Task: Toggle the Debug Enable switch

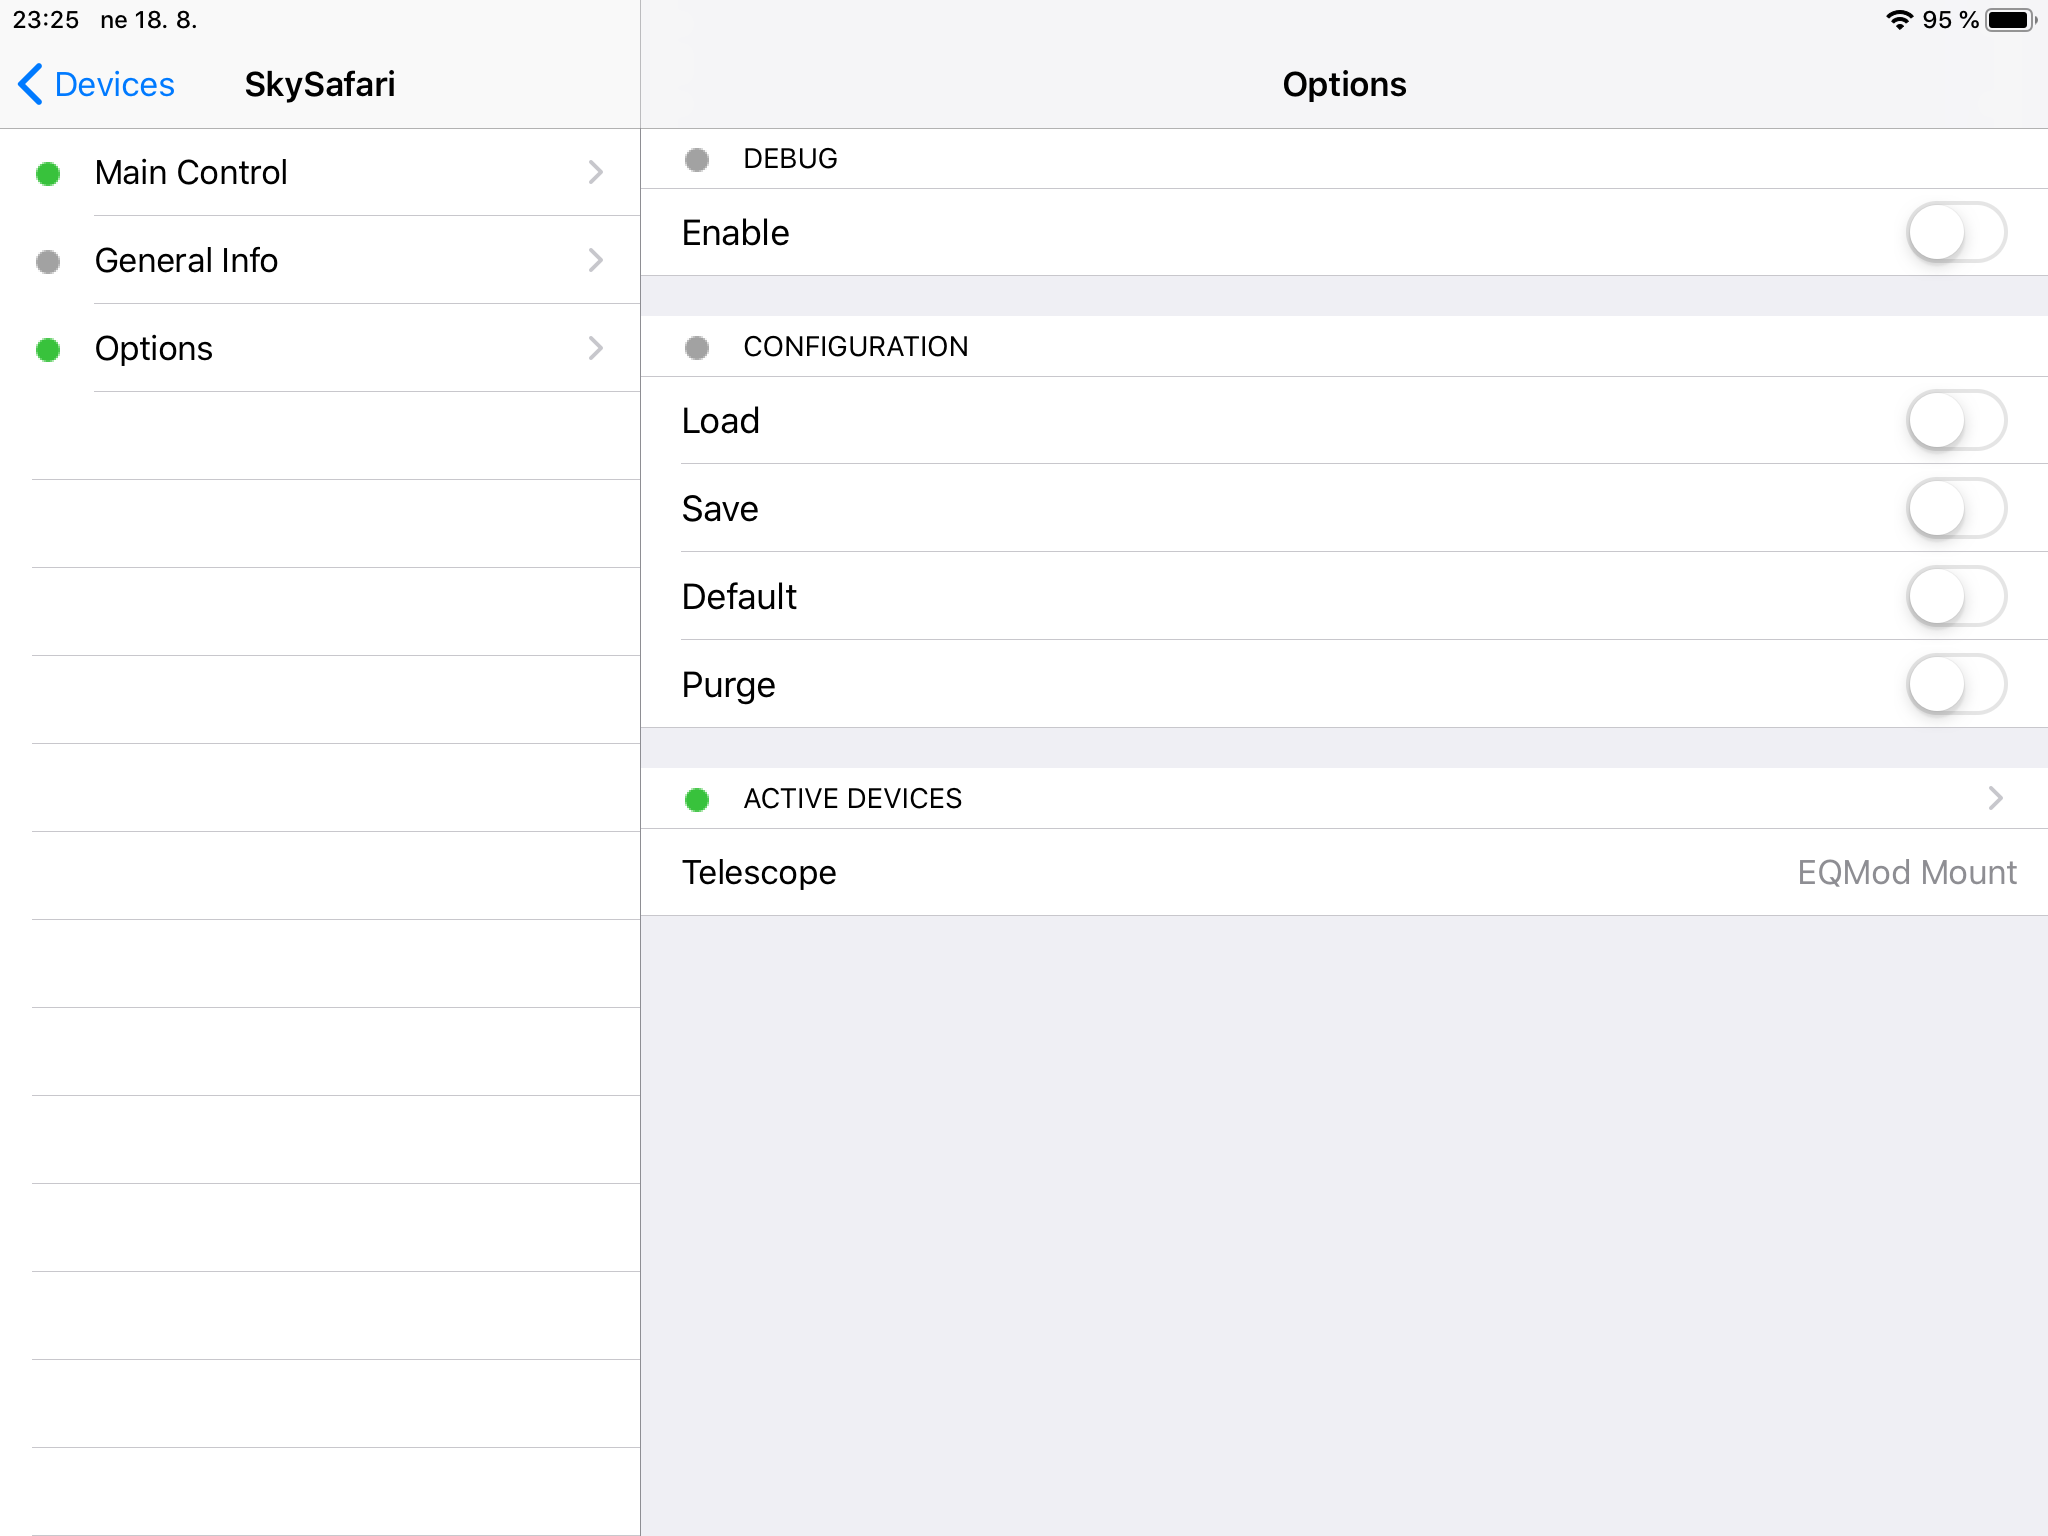Action: [1956, 232]
